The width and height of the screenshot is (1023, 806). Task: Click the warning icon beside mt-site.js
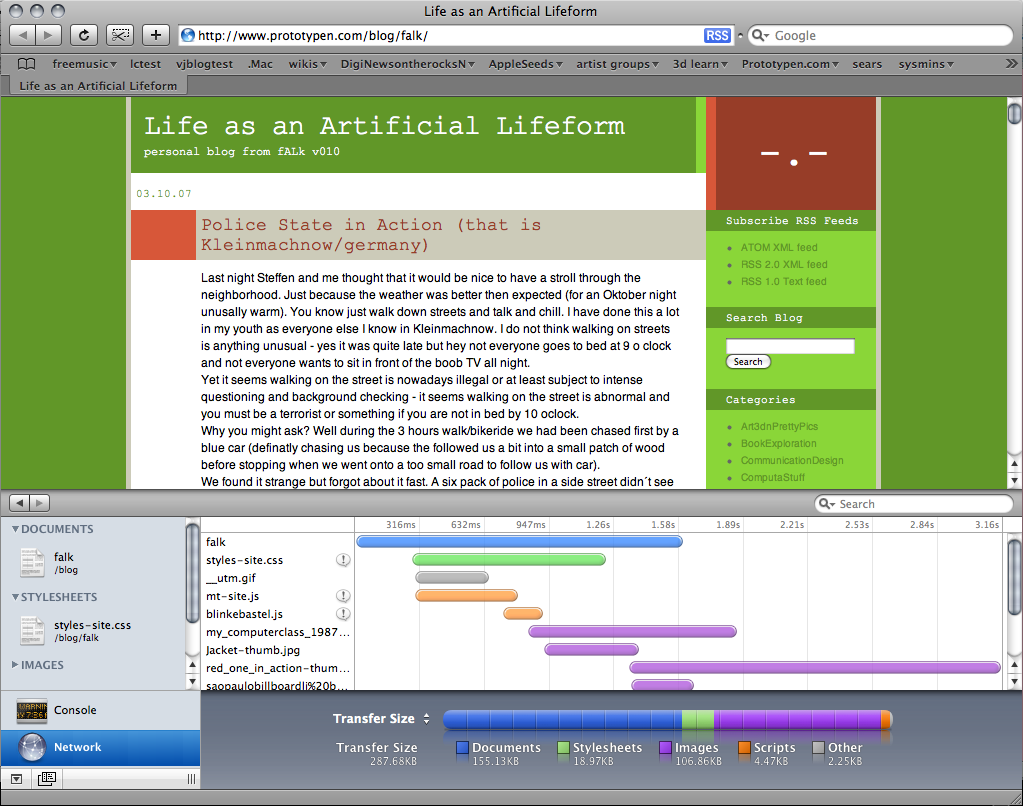(343, 596)
